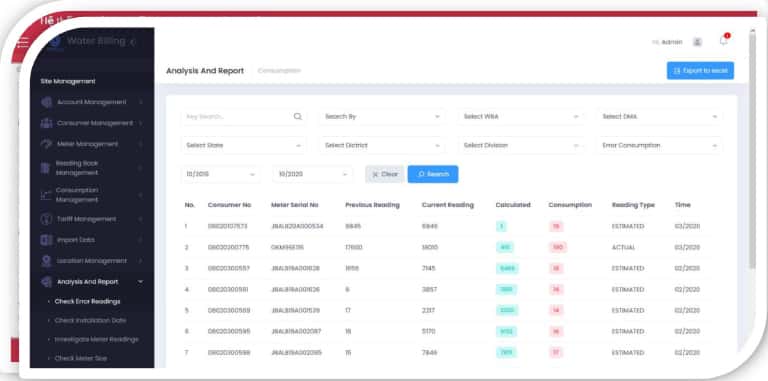768x381 pixels.
Task: Open the Error Consumption dropdown
Action: (x=659, y=145)
